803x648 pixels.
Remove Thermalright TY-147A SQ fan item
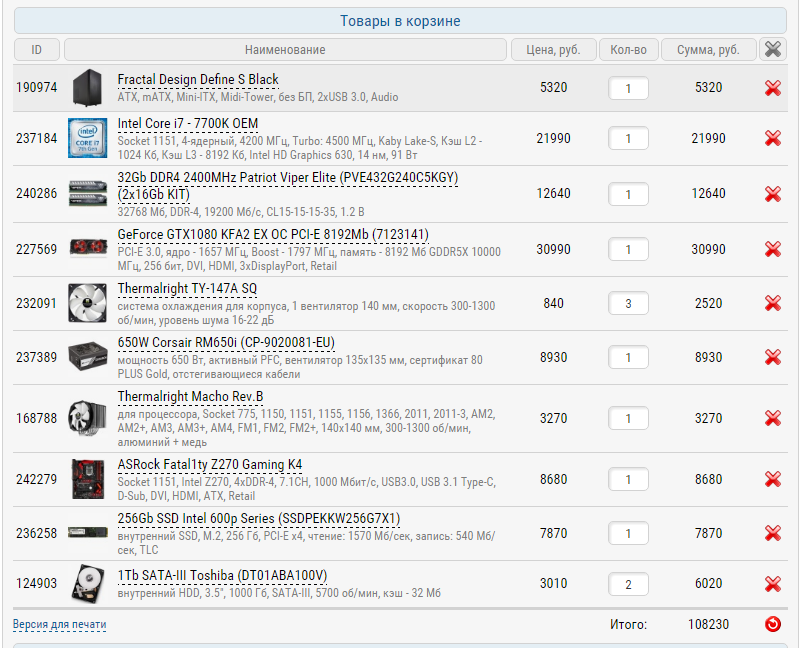tap(772, 303)
